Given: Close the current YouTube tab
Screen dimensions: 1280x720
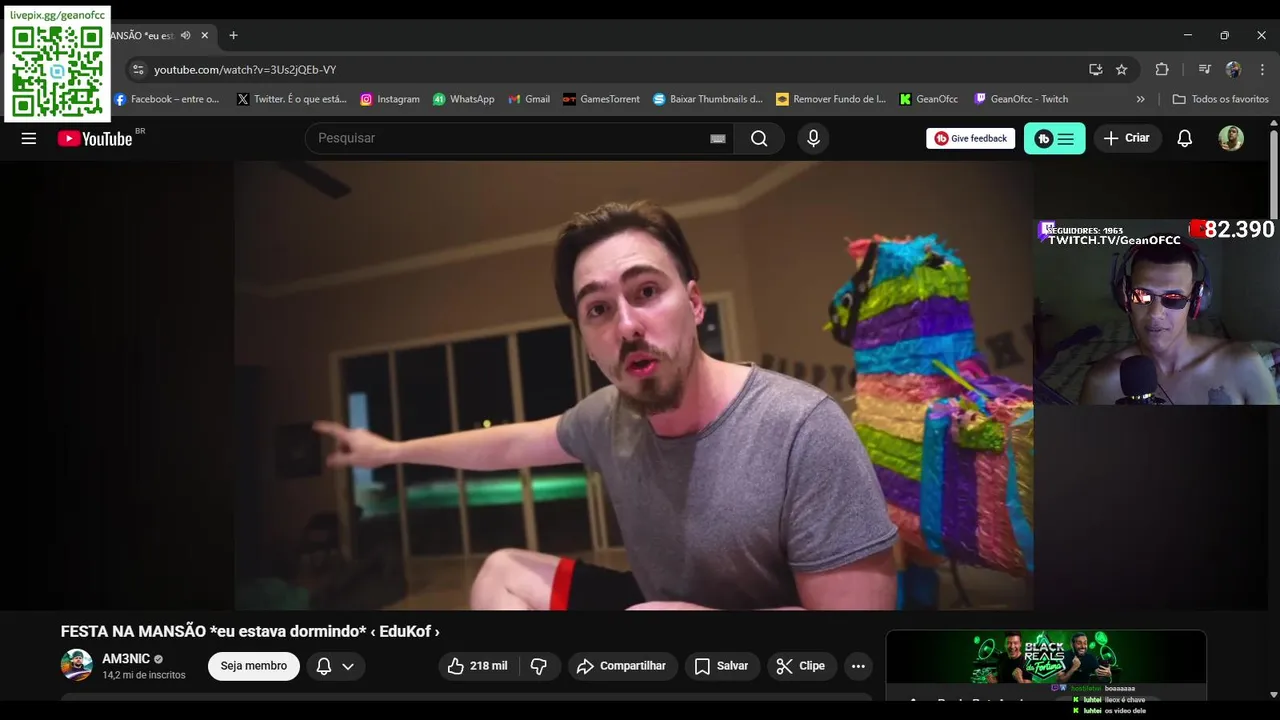Looking at the screenshot, I should pos(205,35).
